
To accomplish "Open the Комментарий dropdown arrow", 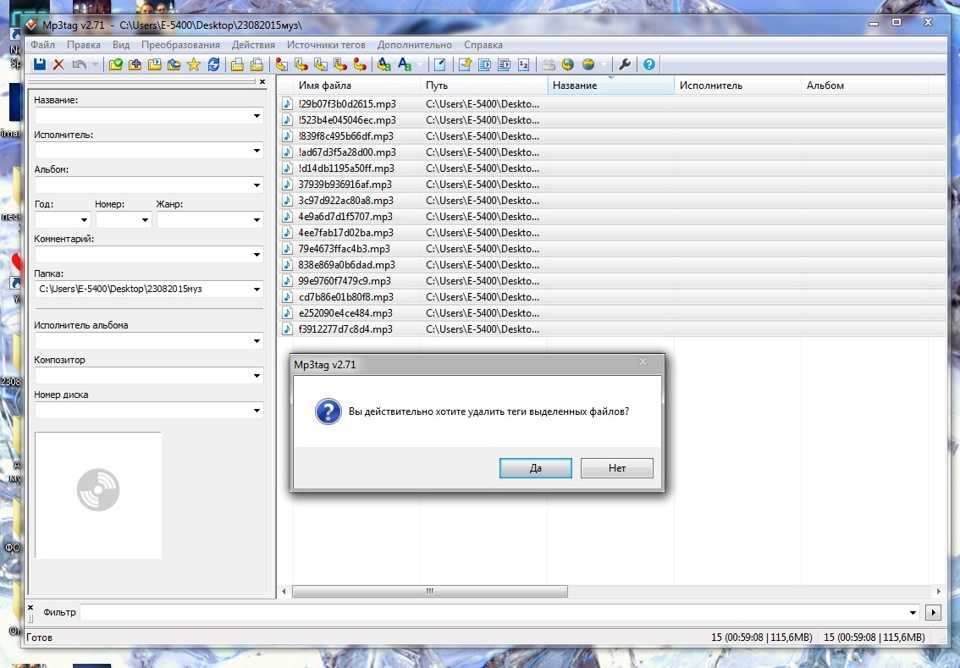I will pos(257,255).
